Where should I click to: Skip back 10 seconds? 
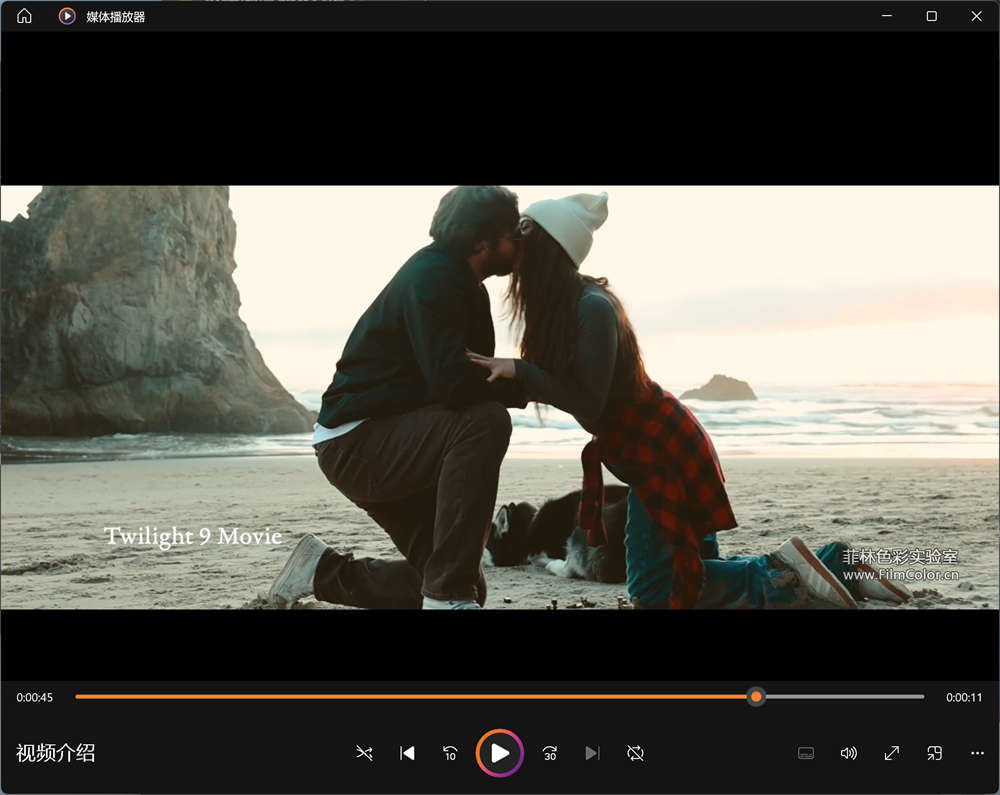pyautogui.click(x=450, y=753)
